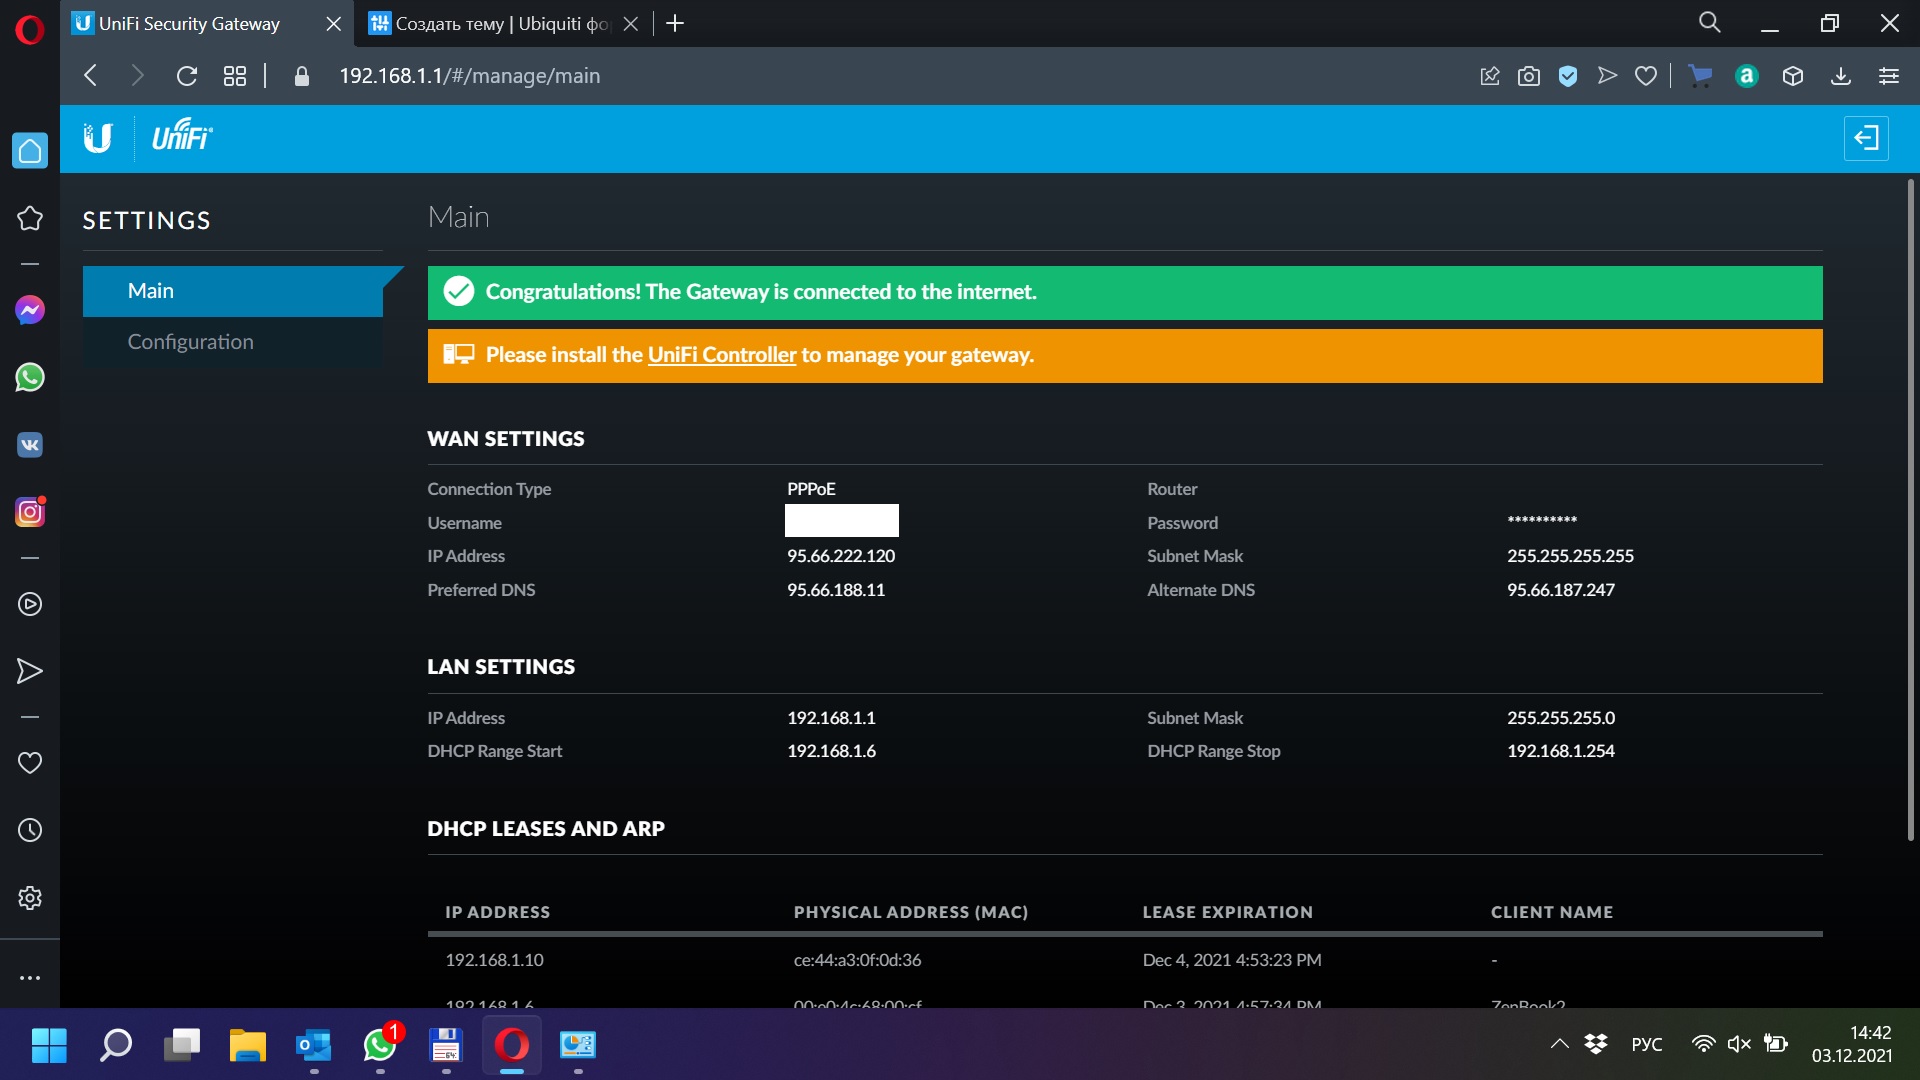Open WhatsApp in Opera sidebar
Image resolution: width=1920 pixels, height=1080 pixels.
tap(30, 377)
